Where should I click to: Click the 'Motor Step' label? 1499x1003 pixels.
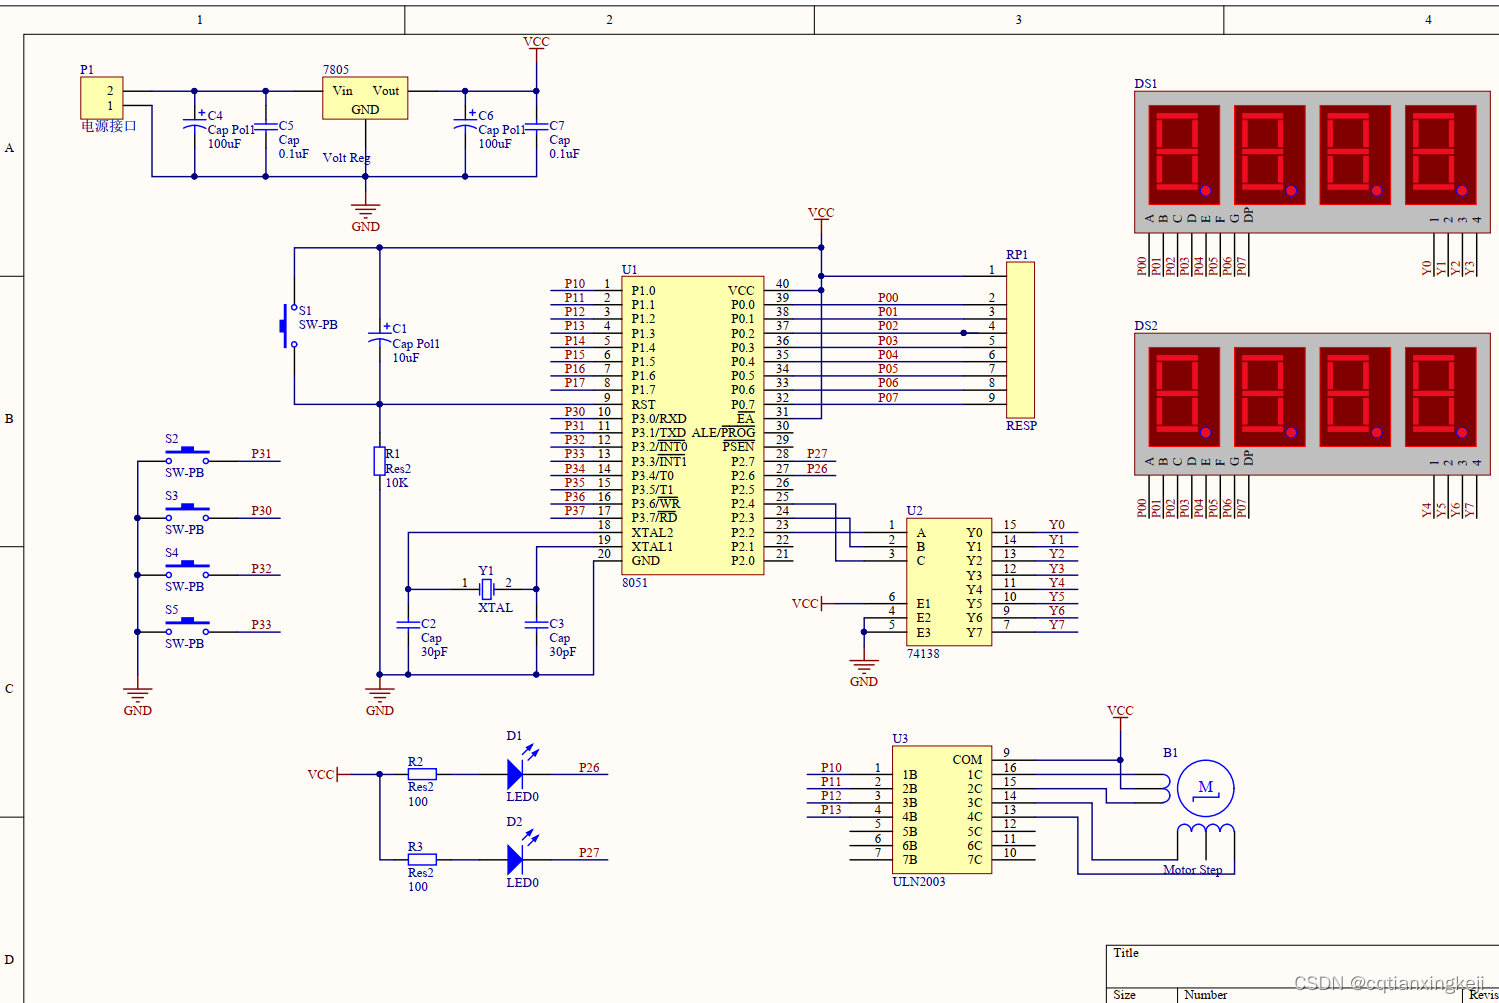(1192, 870)
